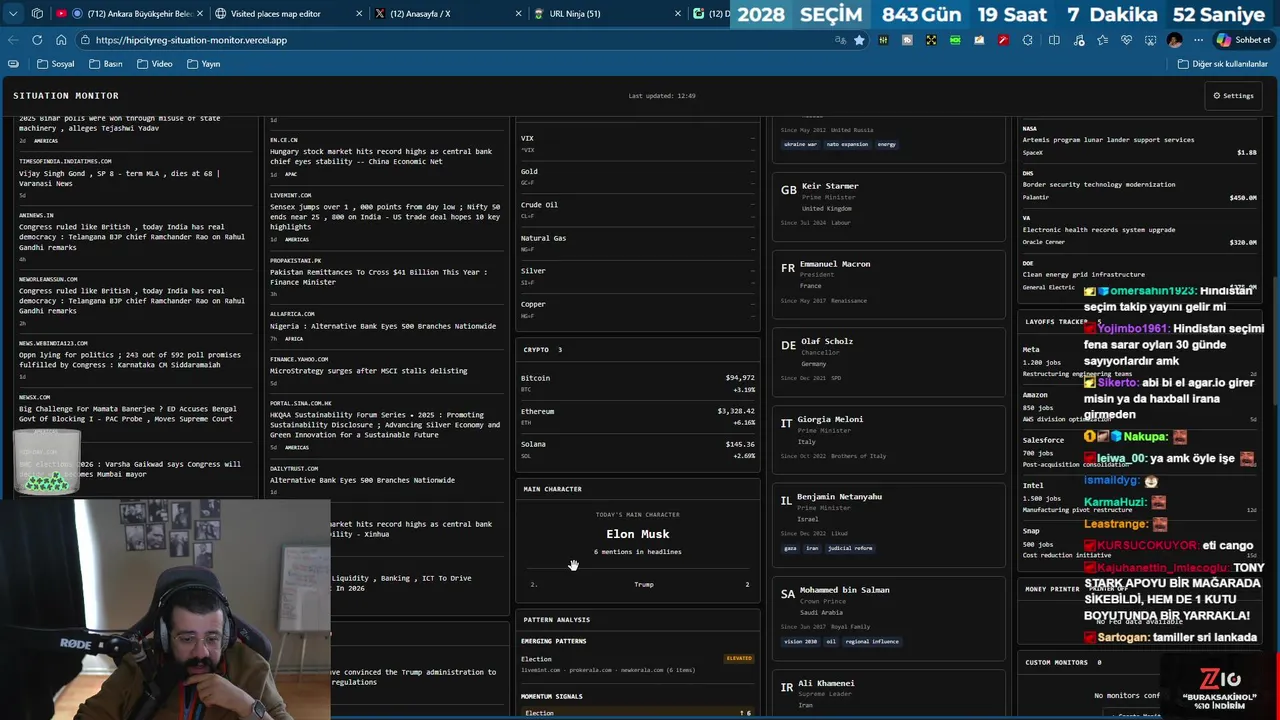Image resolution: width=1280 pixels, height=720 pixels.
Task: Open Hungary stock market record highs headline
Action: pos(381,156)
